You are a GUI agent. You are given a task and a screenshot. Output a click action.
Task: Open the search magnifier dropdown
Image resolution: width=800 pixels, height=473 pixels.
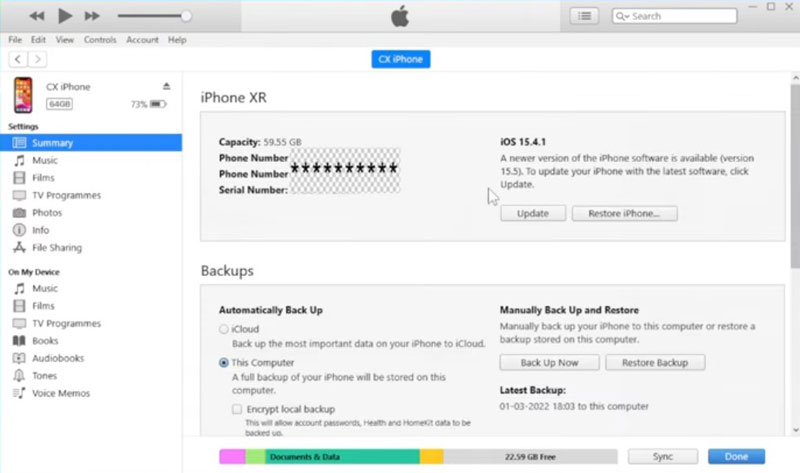pyautogui.click(x=622, y=16)
